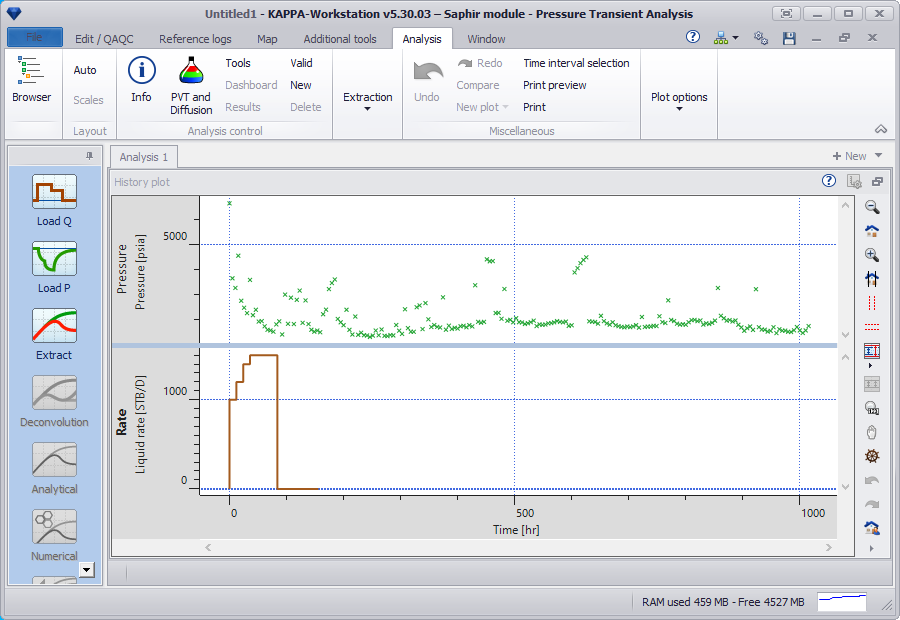Expand the small arrow under layout icon
900x620 pixels.
point(871,366)
